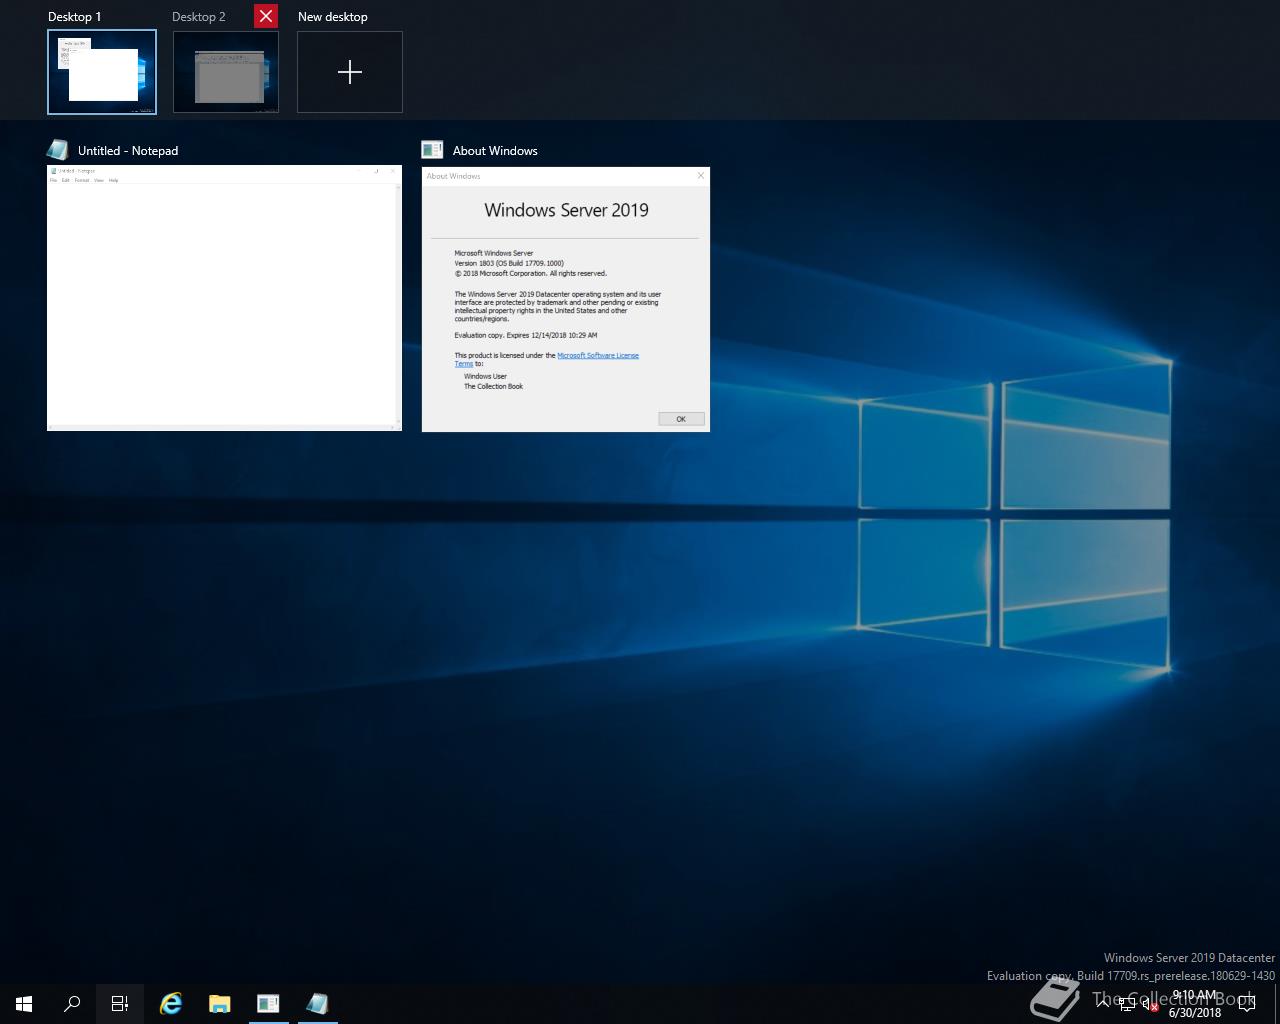1280x1024 pixels.
Task: Click "Desktop 2" label text
Action: [x=198, y=17]
